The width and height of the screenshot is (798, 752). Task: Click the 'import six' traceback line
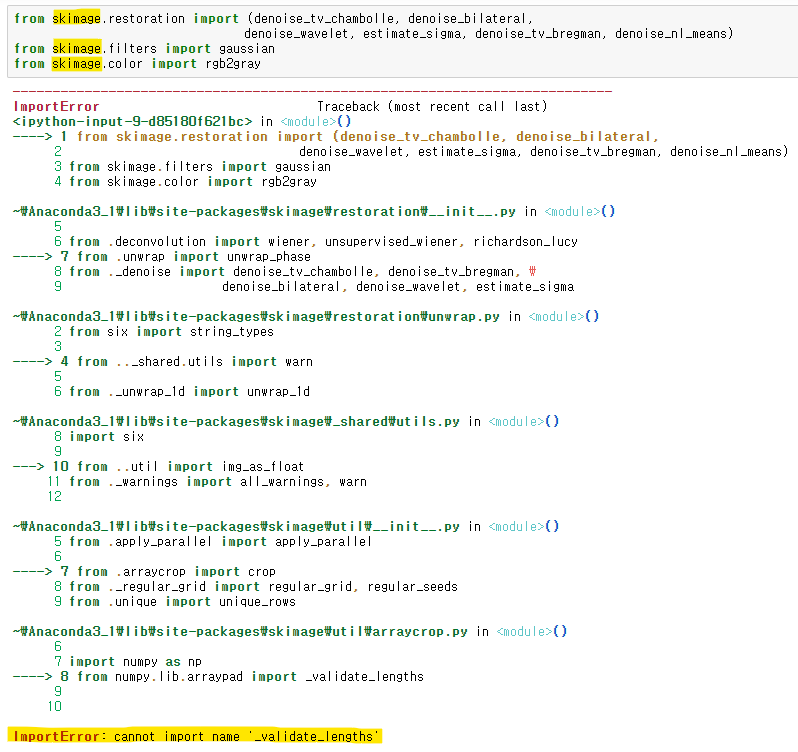tap(106, 437)
